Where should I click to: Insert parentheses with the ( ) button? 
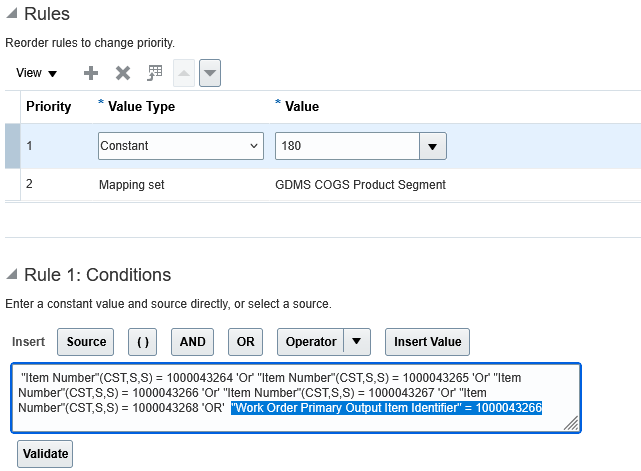click(143, 342)
